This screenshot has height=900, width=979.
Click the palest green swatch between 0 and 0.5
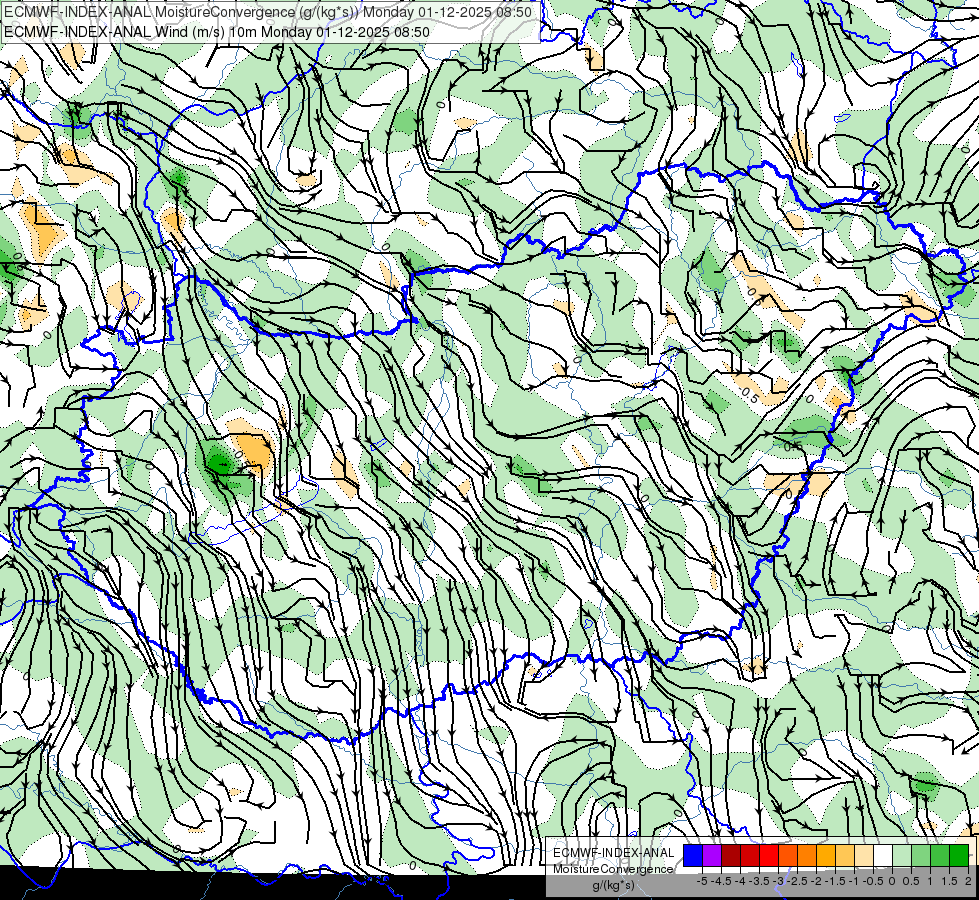(902, 855)
